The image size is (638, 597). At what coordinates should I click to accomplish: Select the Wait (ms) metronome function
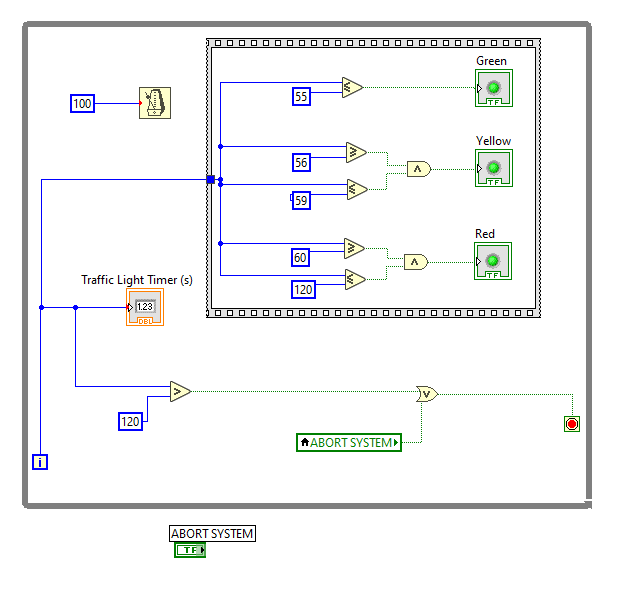point(155,103)
